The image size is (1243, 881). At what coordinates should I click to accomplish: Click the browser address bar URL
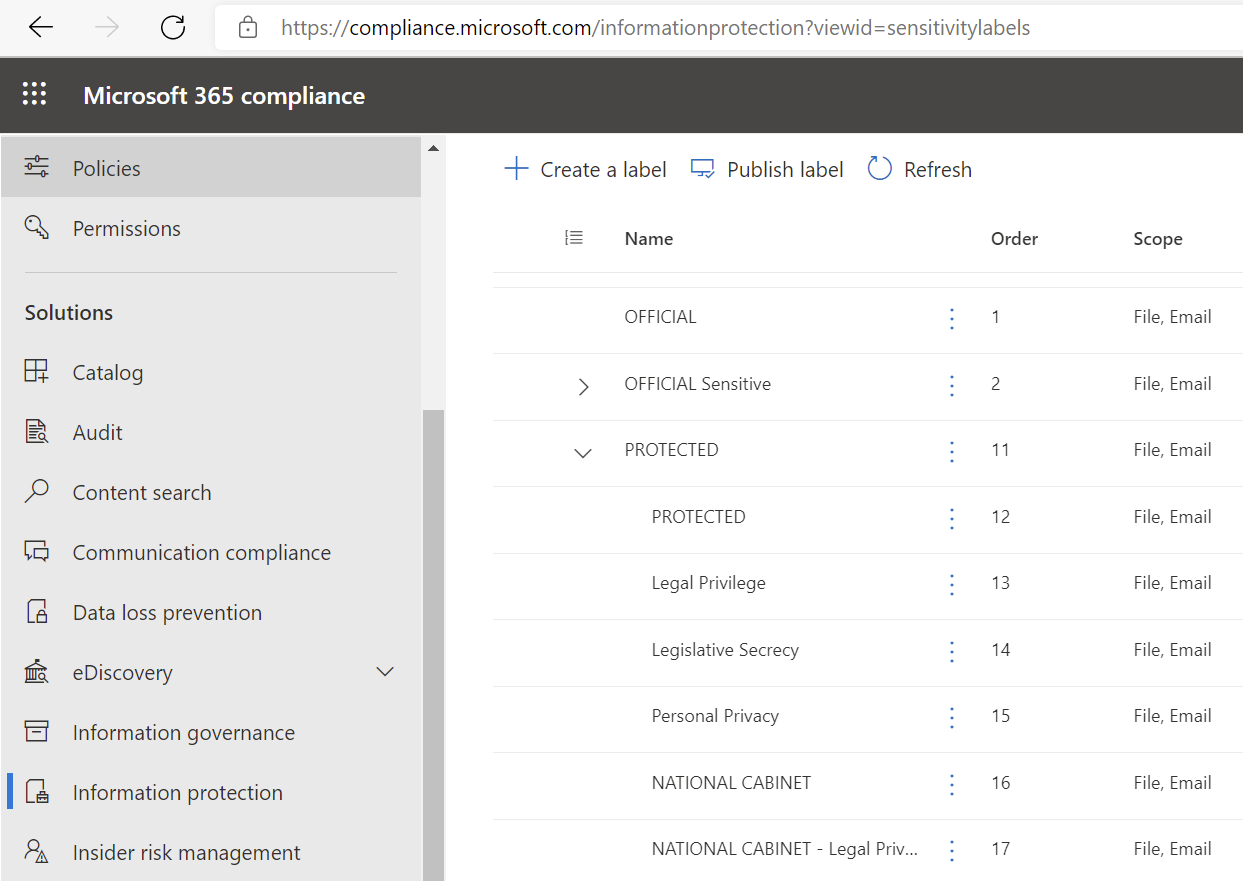(655, 28)
